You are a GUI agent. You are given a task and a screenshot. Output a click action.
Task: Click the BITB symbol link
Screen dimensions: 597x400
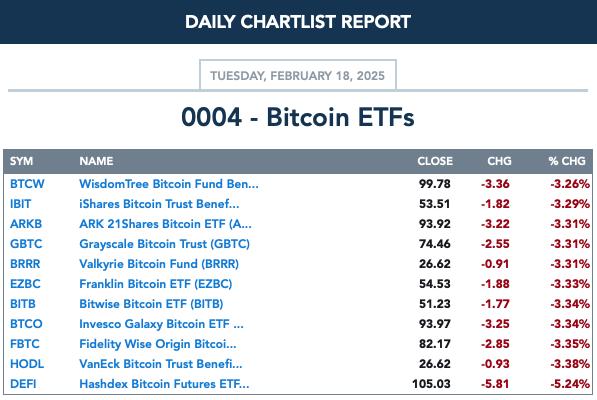[x=23, y=304]
